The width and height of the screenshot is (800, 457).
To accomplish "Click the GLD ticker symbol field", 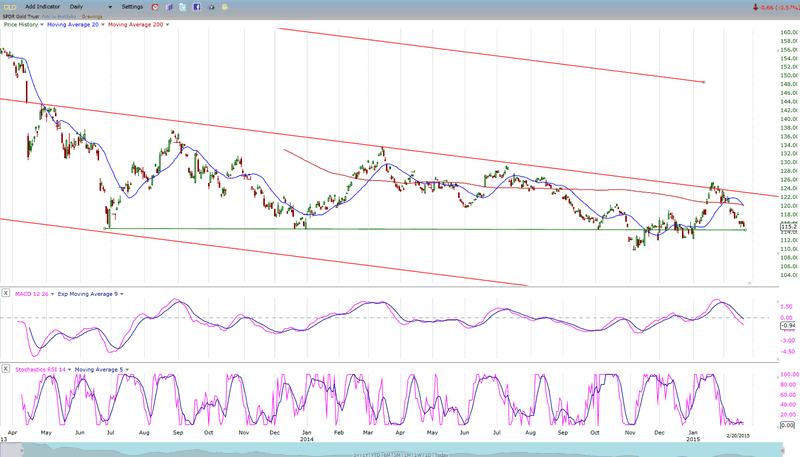I will pos(9,7).
